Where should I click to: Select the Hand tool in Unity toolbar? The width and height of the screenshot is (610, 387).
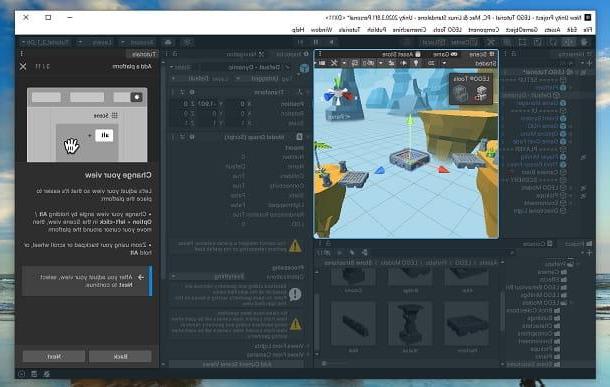[x=584, y=42]
